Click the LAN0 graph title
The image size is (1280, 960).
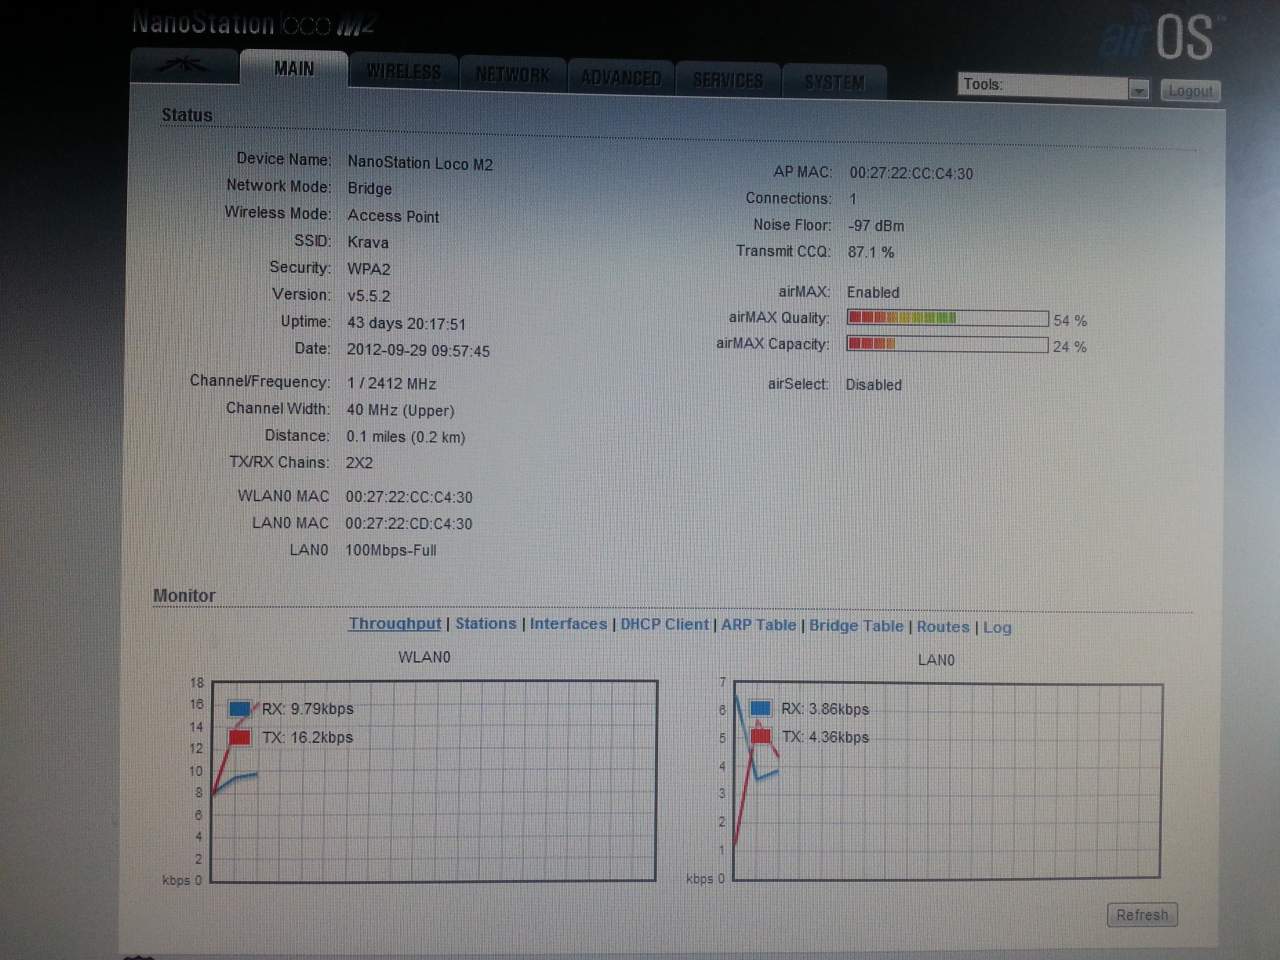936,660
